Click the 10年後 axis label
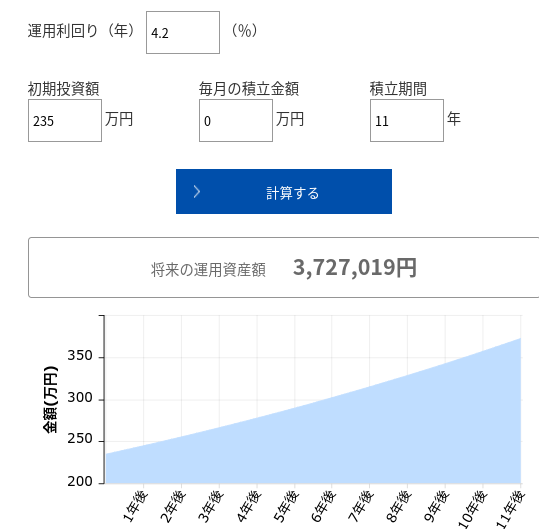The image size is (539, 529). (x=473, y=509)
